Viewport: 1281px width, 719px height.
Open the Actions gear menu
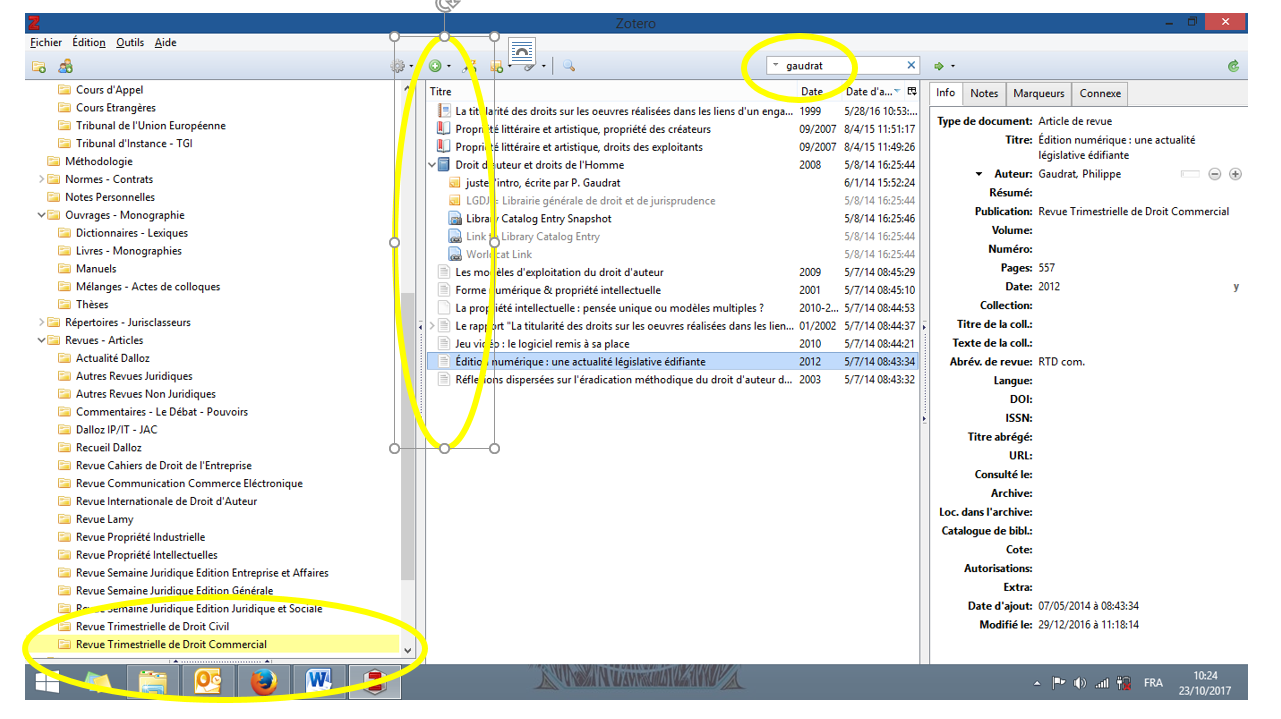pyautogui.click(x=399, y=66)
